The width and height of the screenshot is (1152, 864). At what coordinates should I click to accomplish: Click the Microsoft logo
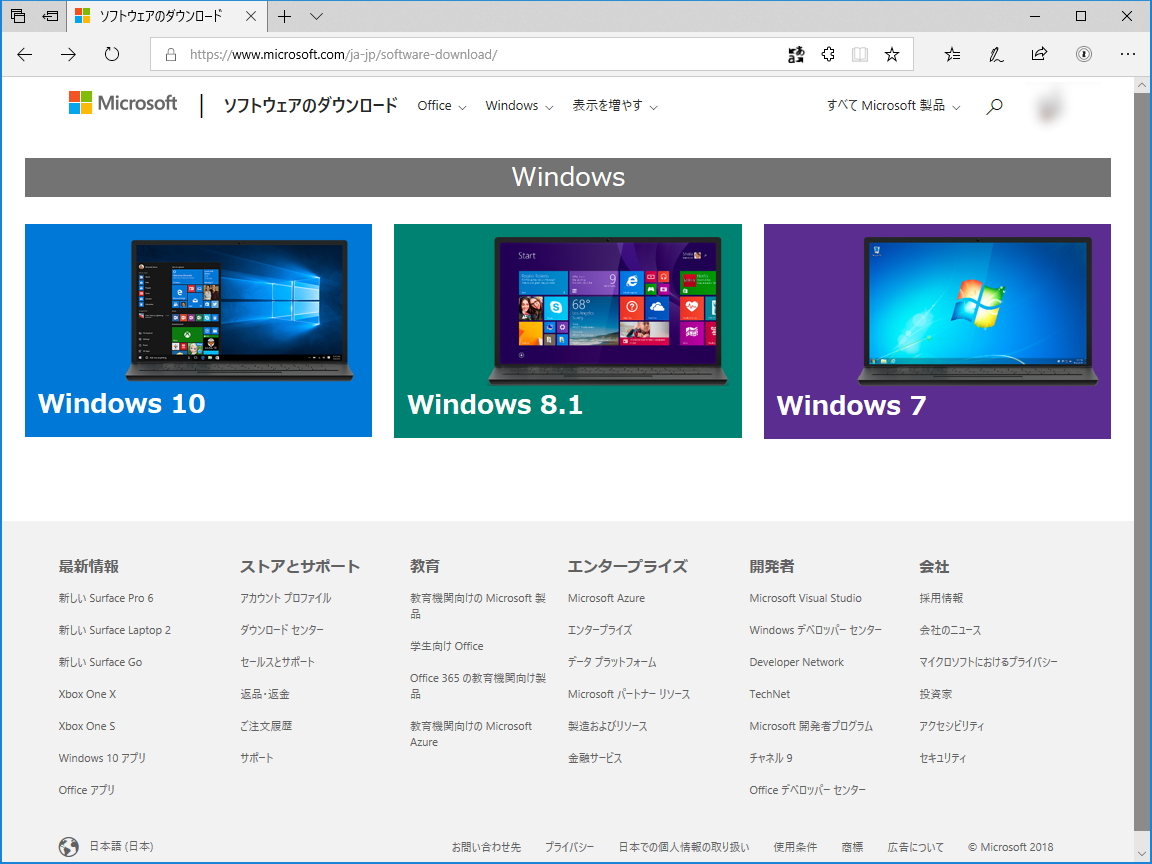[x=122, y=103]
